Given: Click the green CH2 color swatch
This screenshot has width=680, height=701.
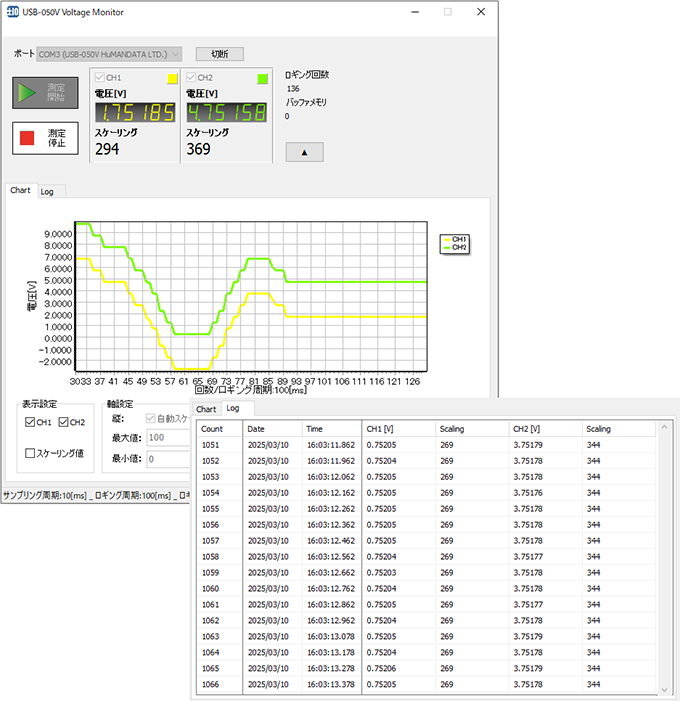Looking at the screenshot, I should 263,79.
